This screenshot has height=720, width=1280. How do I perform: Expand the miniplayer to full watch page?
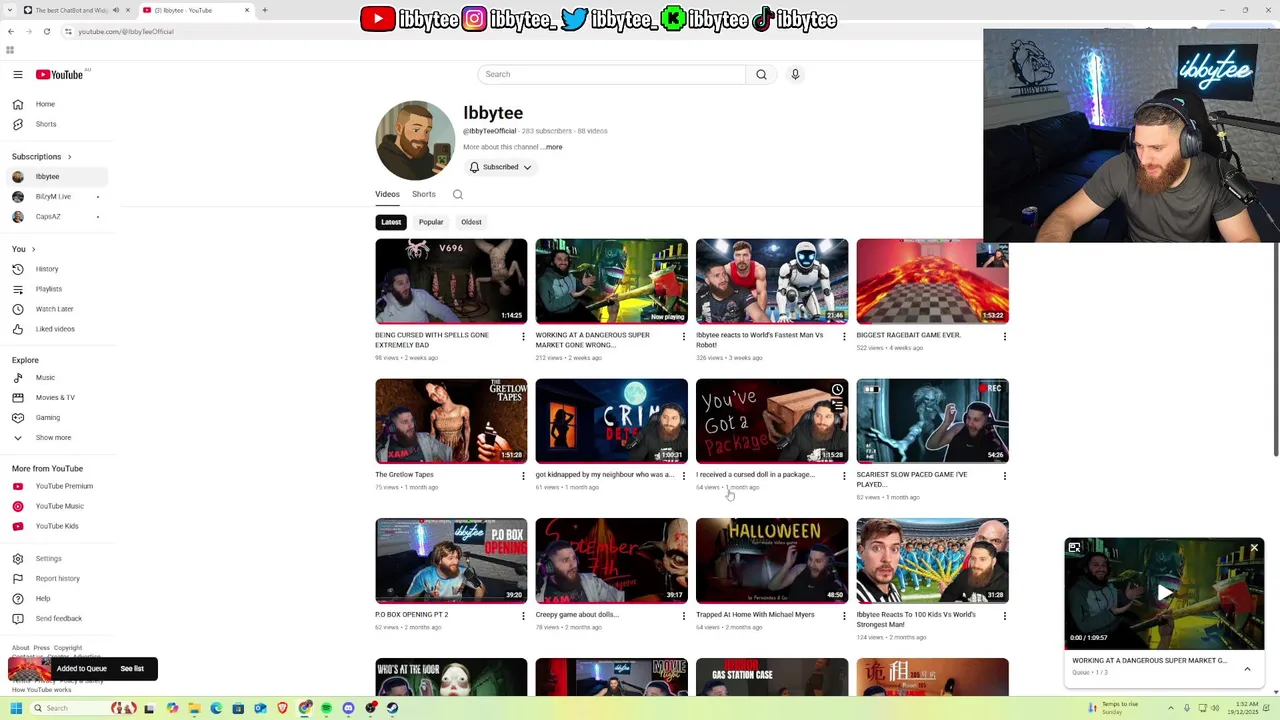click(1074, 548)
